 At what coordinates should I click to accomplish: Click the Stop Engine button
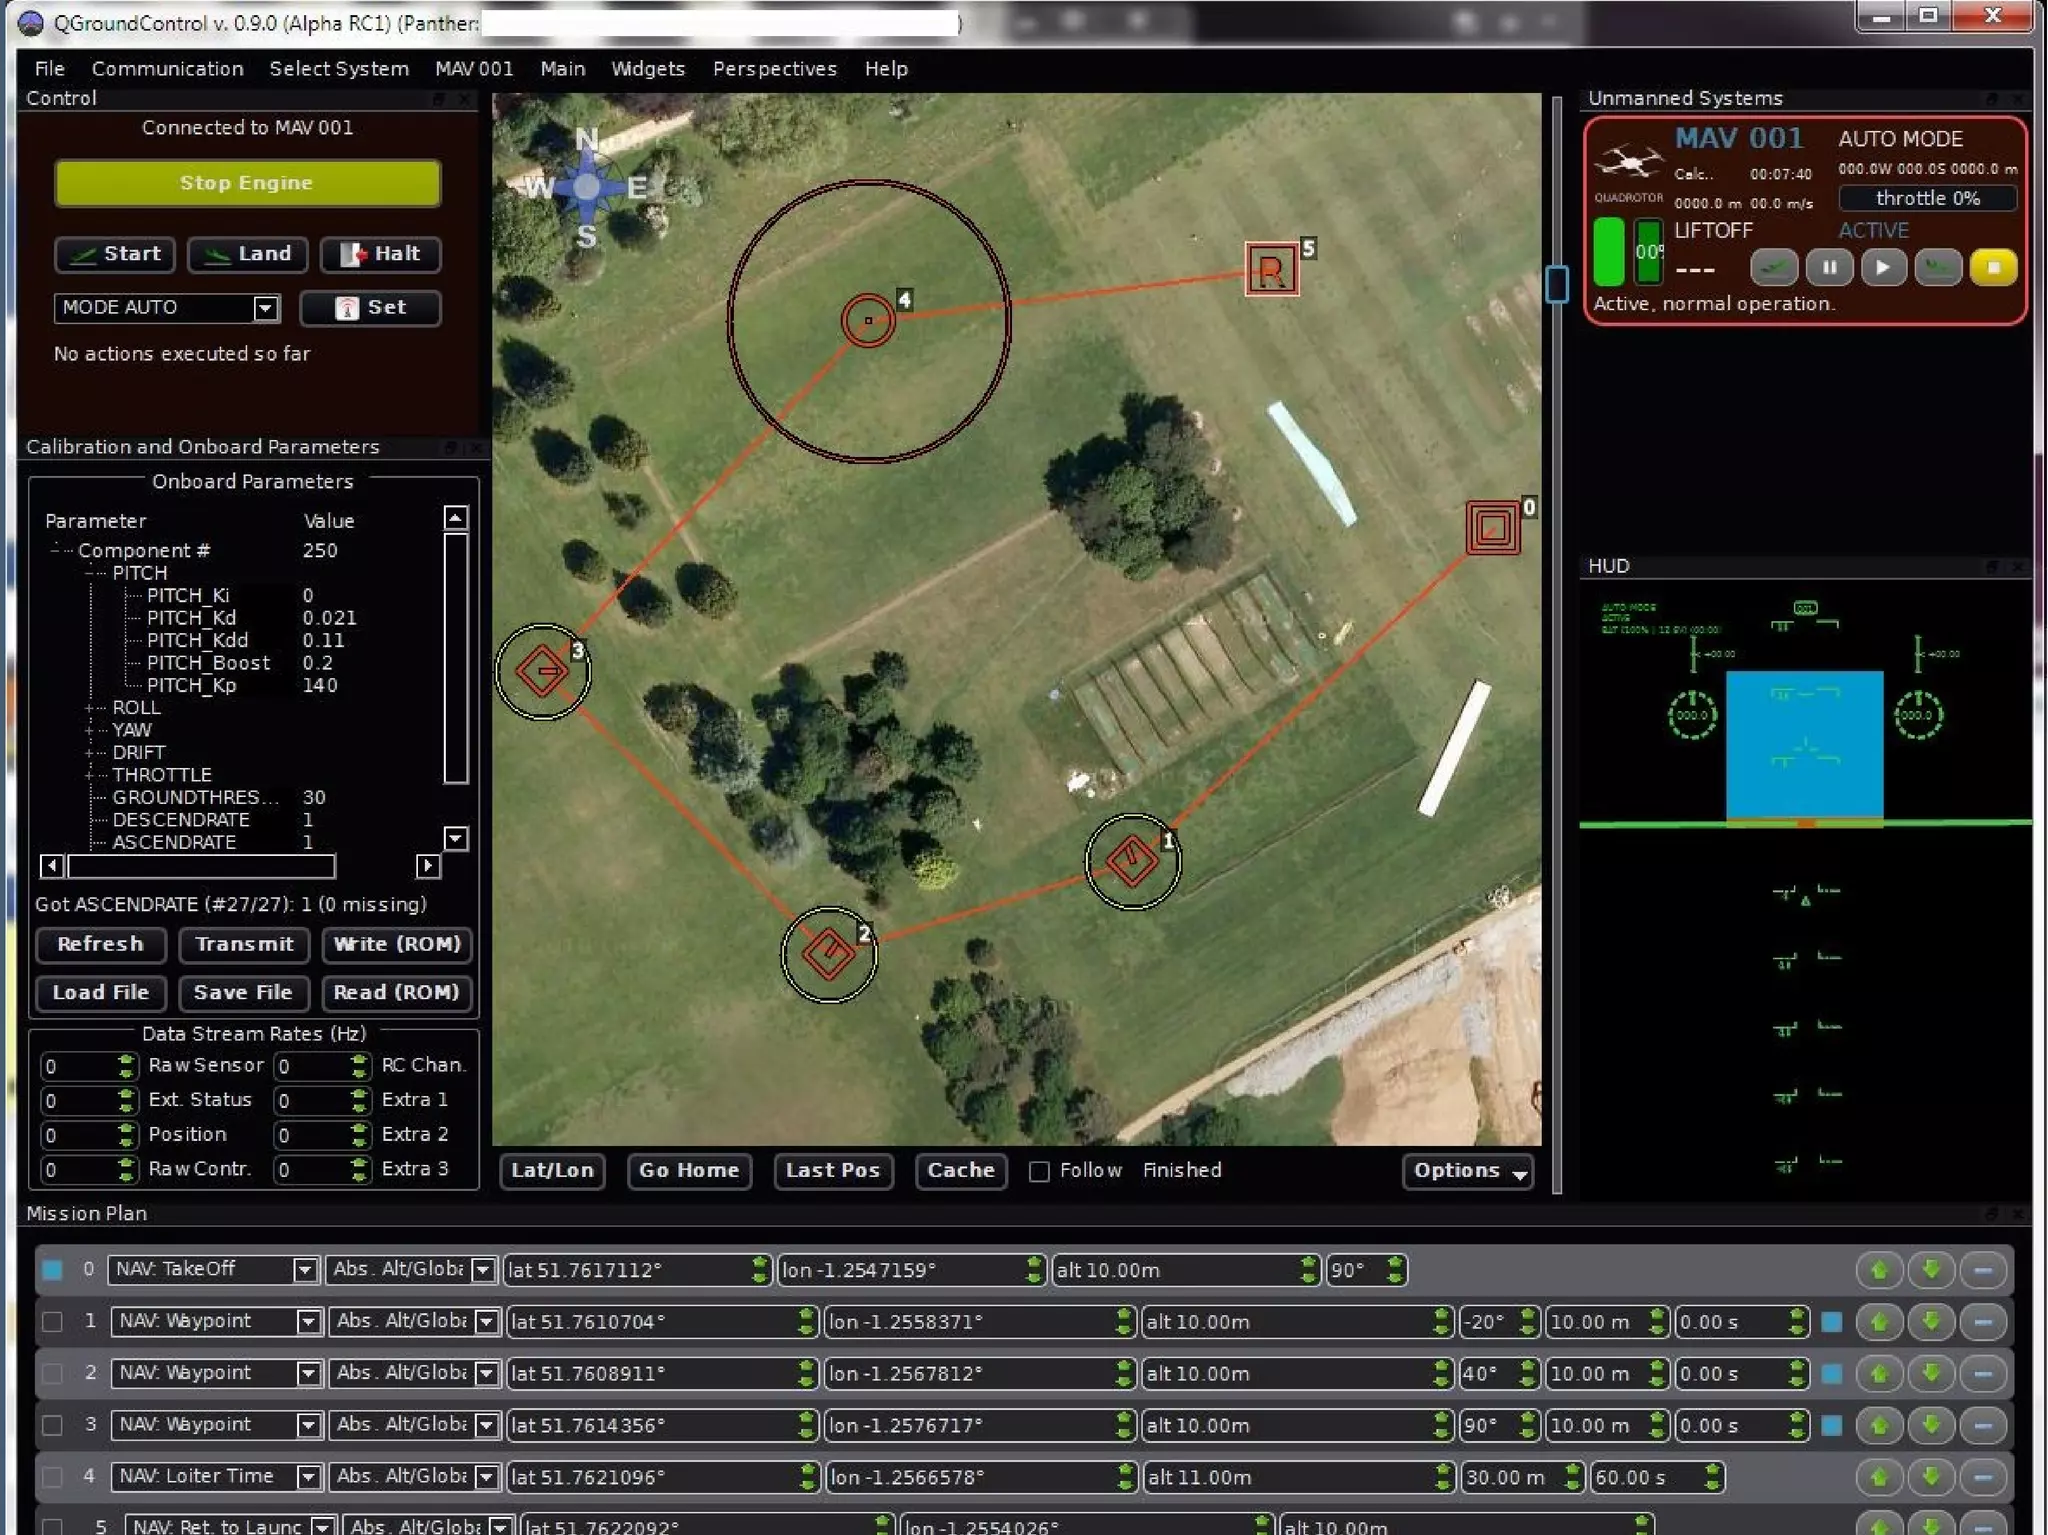247,183
